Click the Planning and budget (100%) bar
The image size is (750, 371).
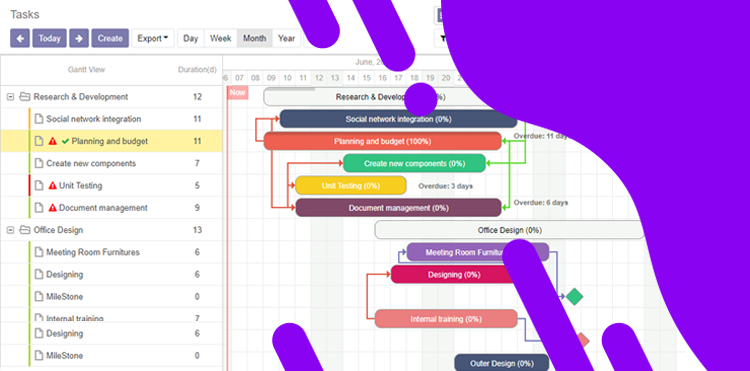point(382,142)
